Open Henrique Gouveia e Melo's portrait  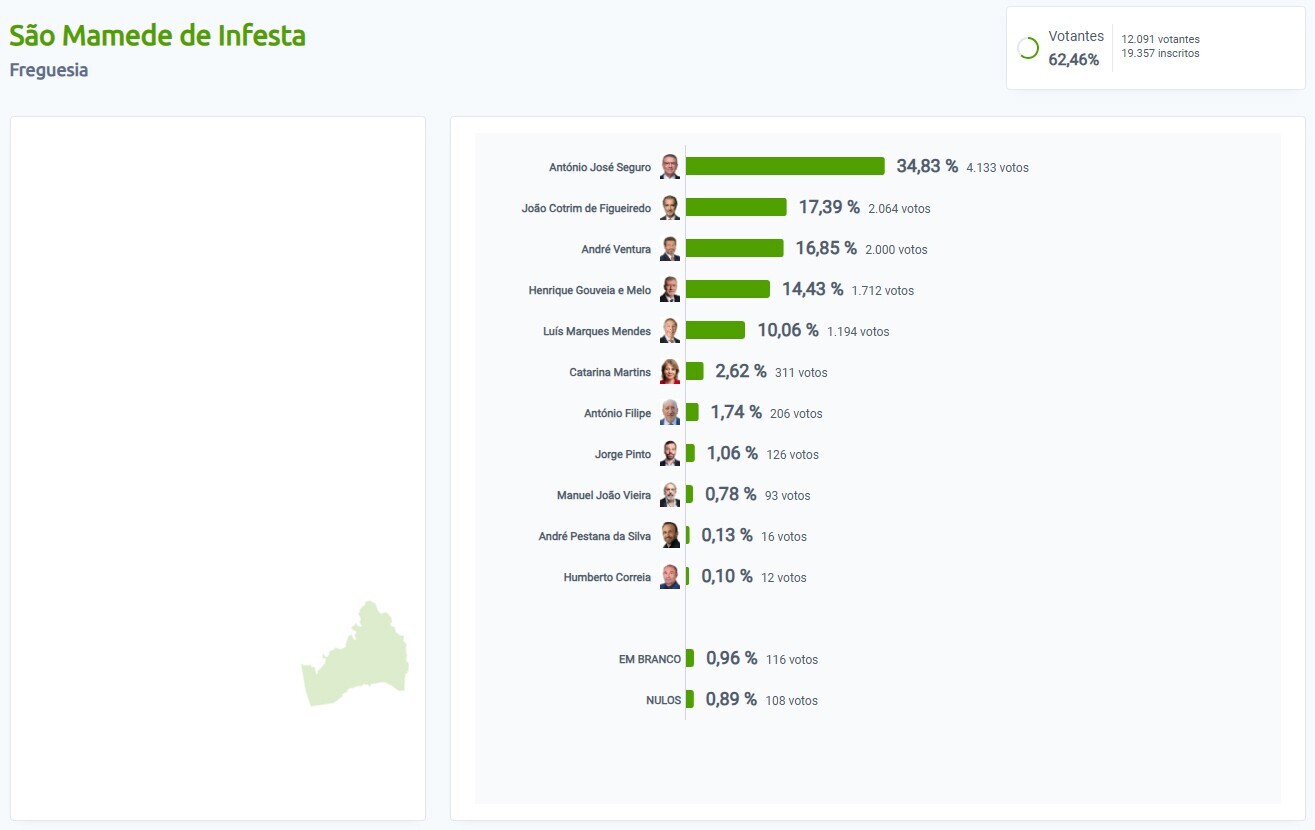click(670, 290)
